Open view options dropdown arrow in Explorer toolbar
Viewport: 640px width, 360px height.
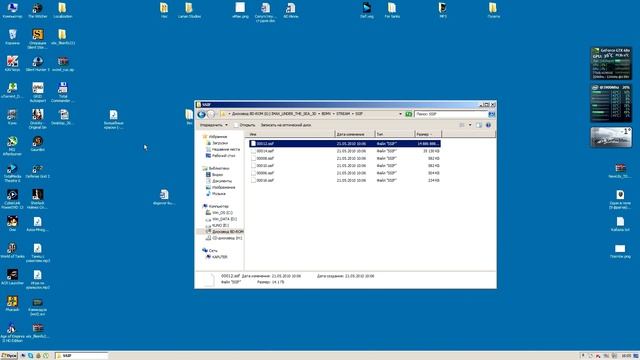click(x=470, y=125)
